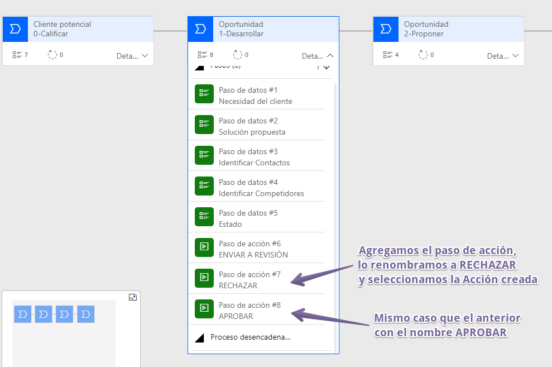Screen dimensions: 552x367
Task: Click the workflow count icon in Calificar stage
Action: pyautogui.click(x=52, y=55)
